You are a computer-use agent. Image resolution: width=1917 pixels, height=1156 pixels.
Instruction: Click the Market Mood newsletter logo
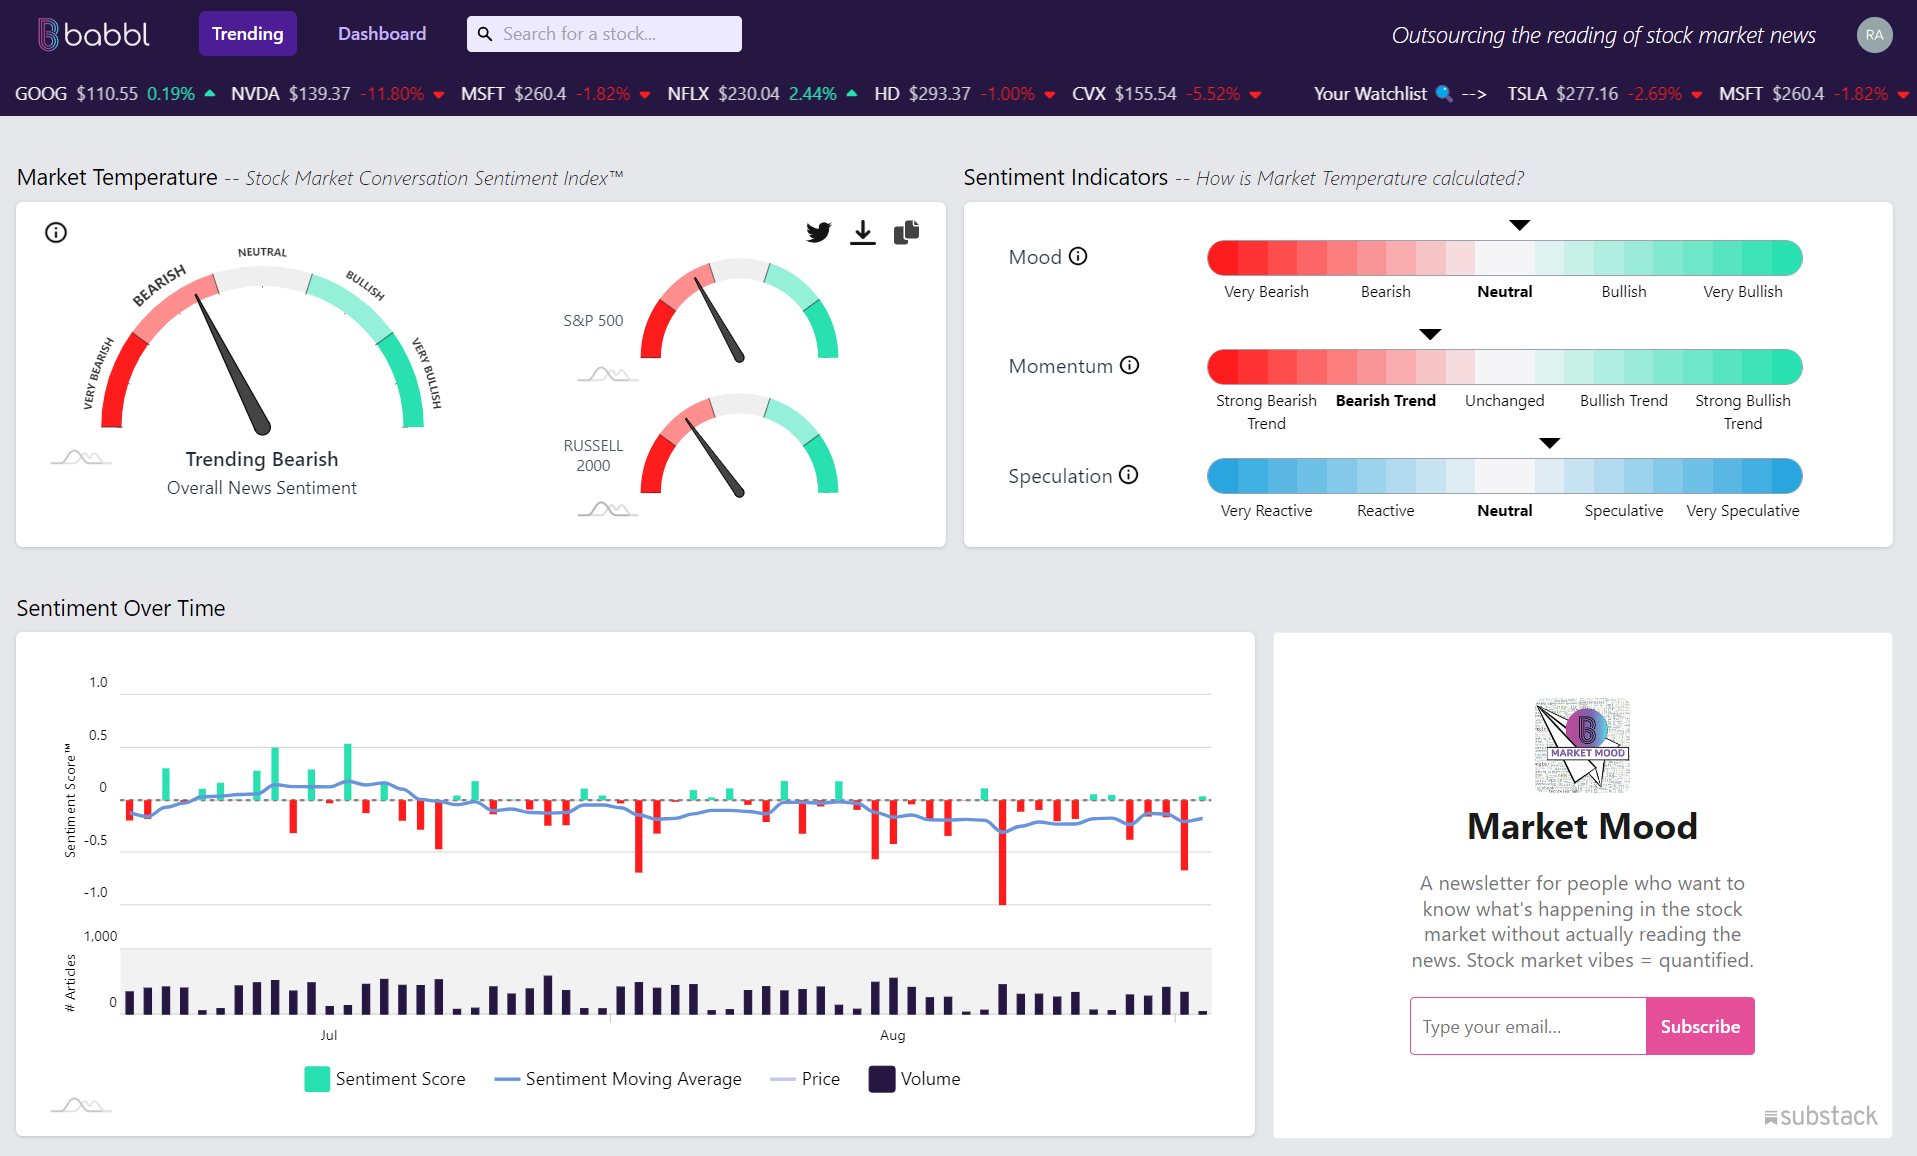click(1582, 745)
